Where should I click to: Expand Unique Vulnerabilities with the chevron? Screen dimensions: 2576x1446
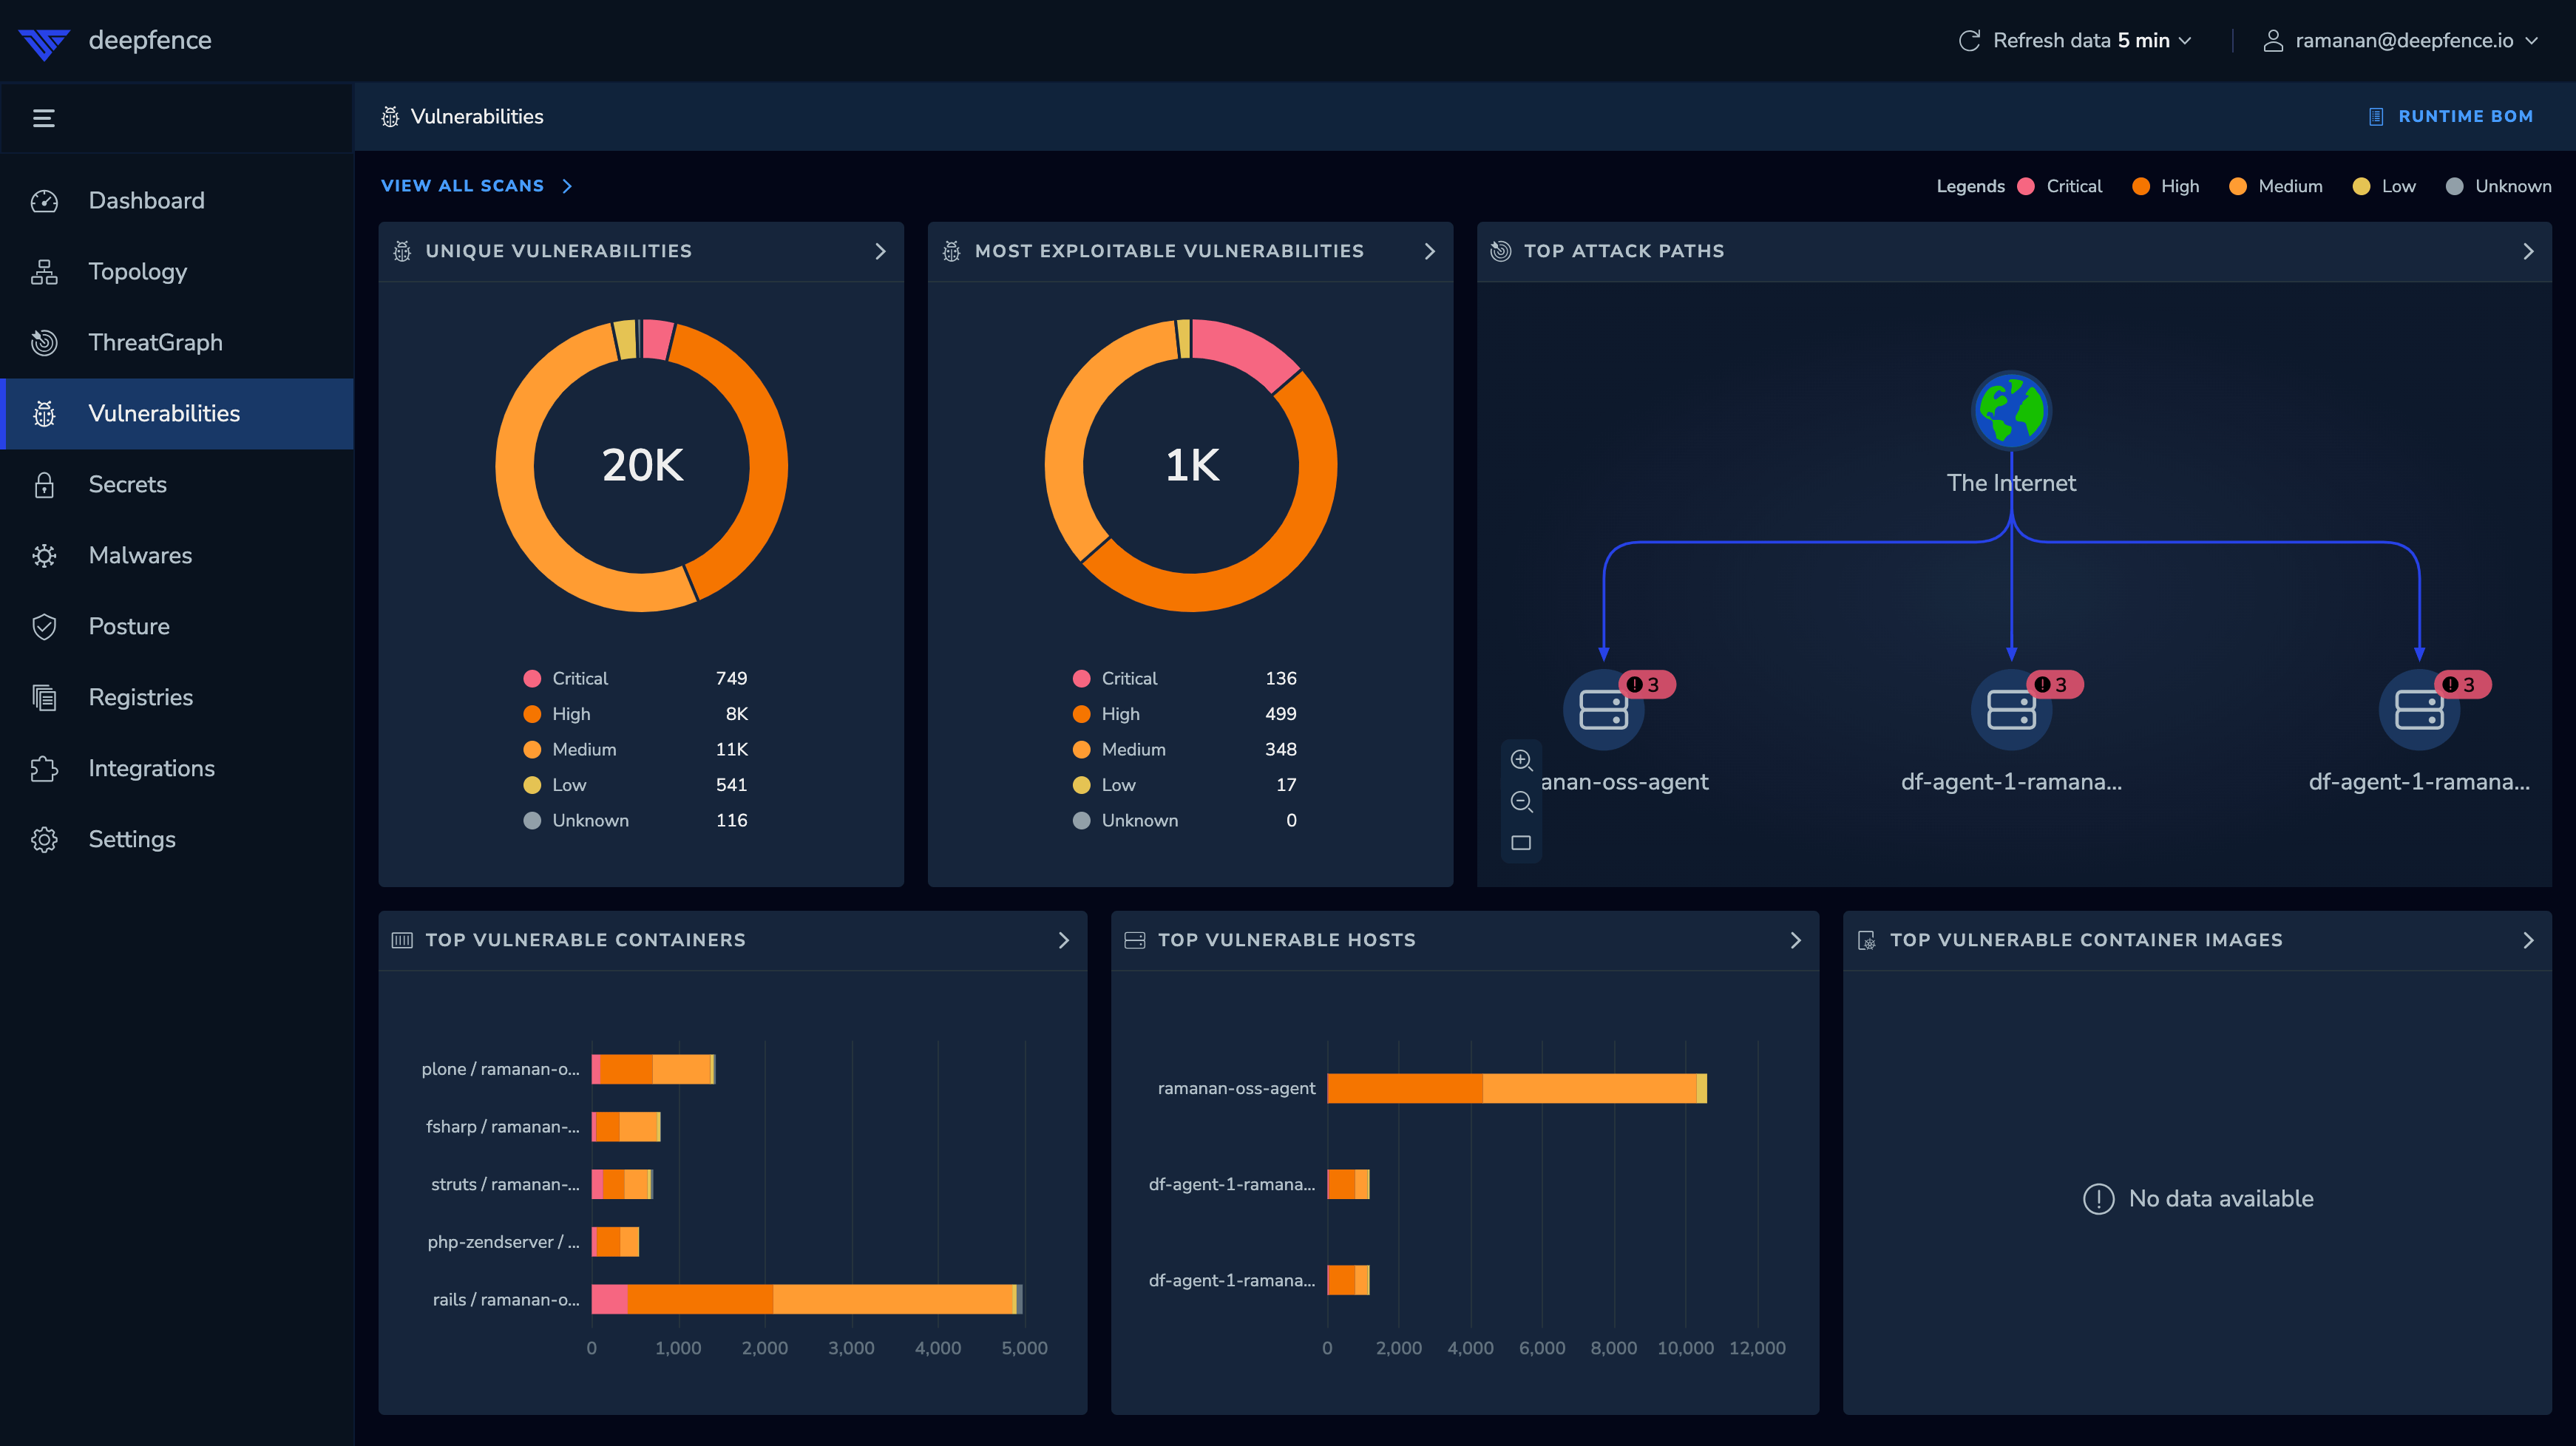[880, 251]
